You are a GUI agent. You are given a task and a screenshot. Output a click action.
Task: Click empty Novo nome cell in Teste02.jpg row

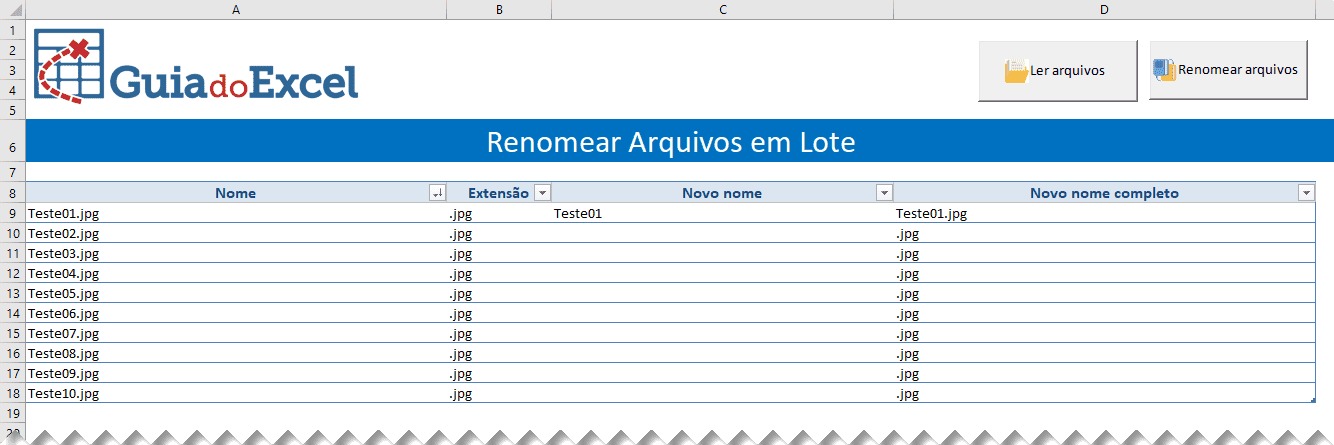tap(722, 233)
